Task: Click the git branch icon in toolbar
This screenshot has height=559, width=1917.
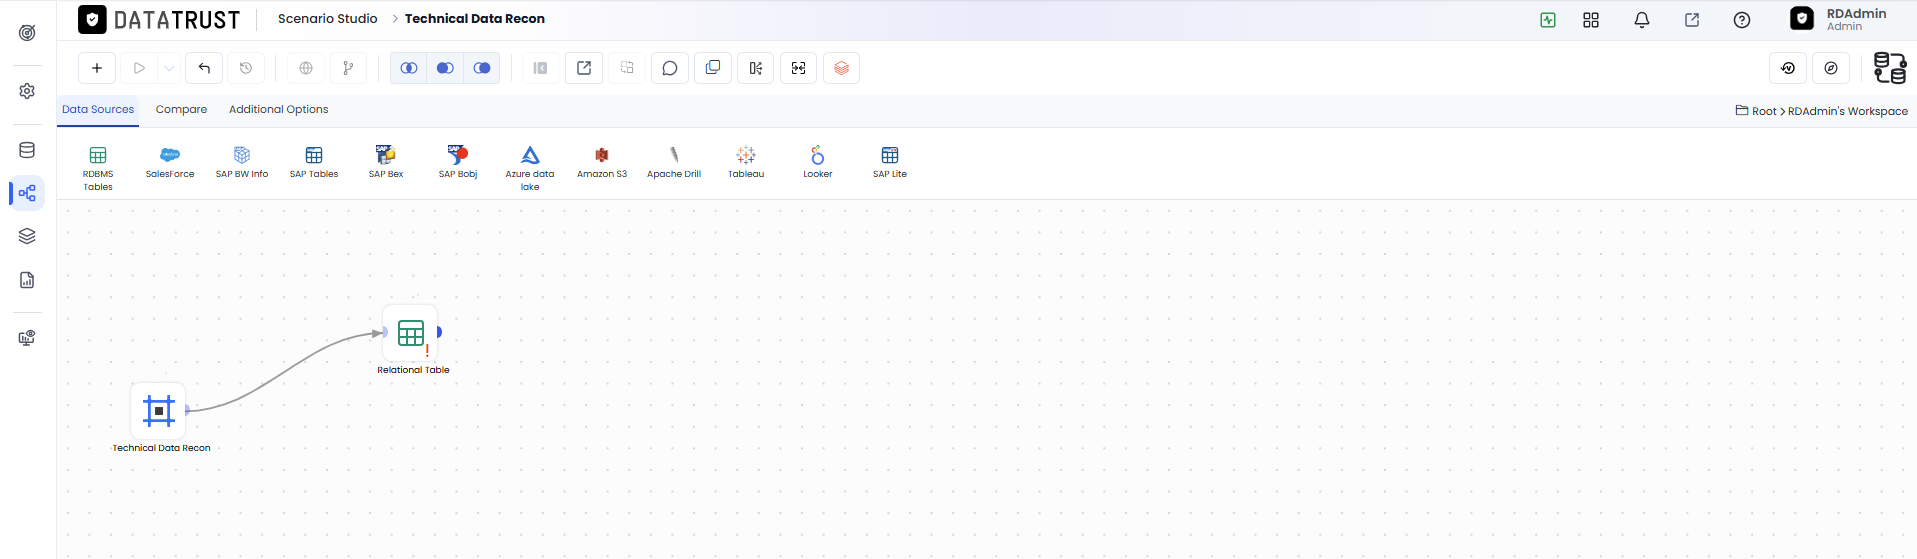Action: 348,68
